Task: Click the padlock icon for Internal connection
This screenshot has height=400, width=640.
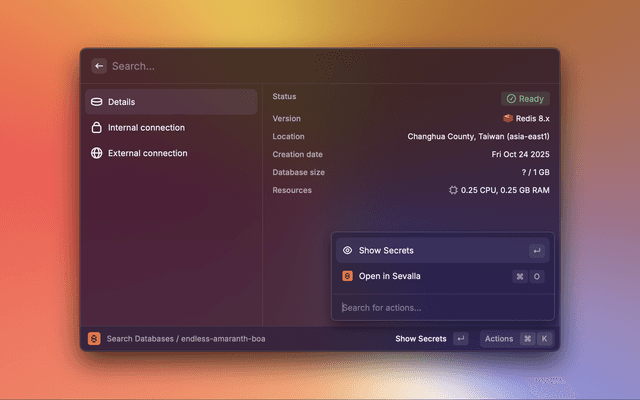Action: (x=96, y=128)
